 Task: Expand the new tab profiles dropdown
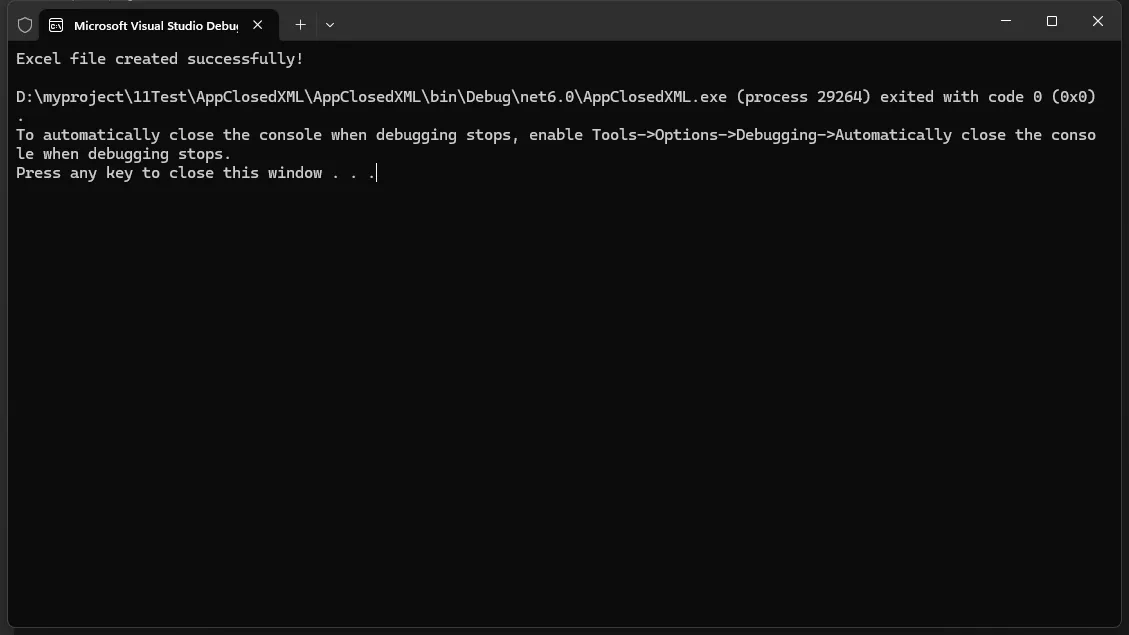click(330, 25)
